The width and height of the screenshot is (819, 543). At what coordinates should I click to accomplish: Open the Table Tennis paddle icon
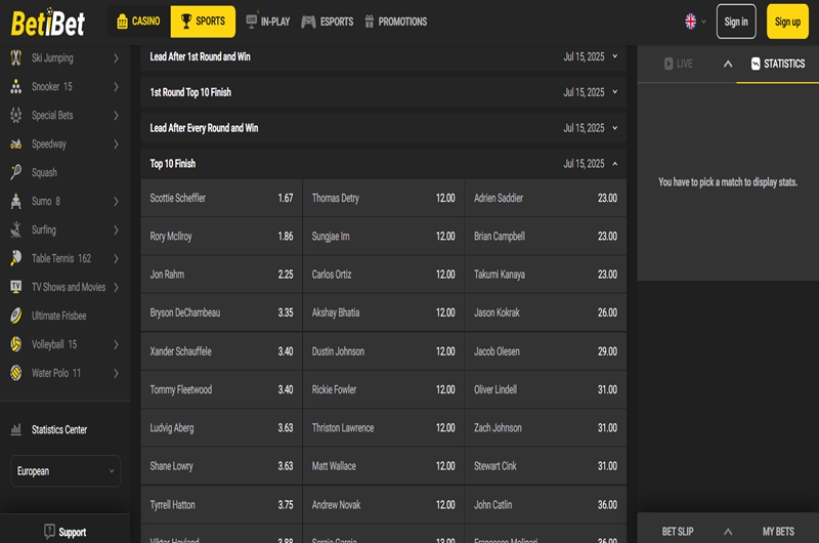pos(16,258)
